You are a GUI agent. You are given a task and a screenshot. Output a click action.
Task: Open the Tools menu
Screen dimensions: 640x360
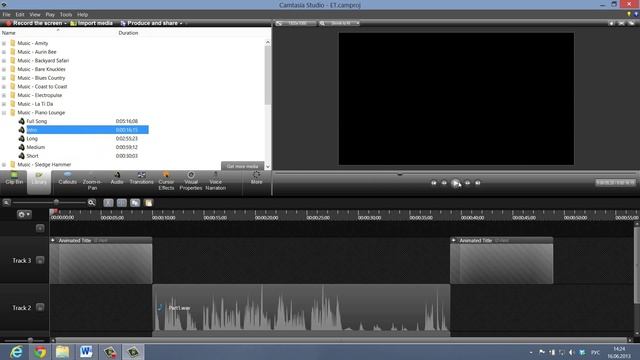66,14
